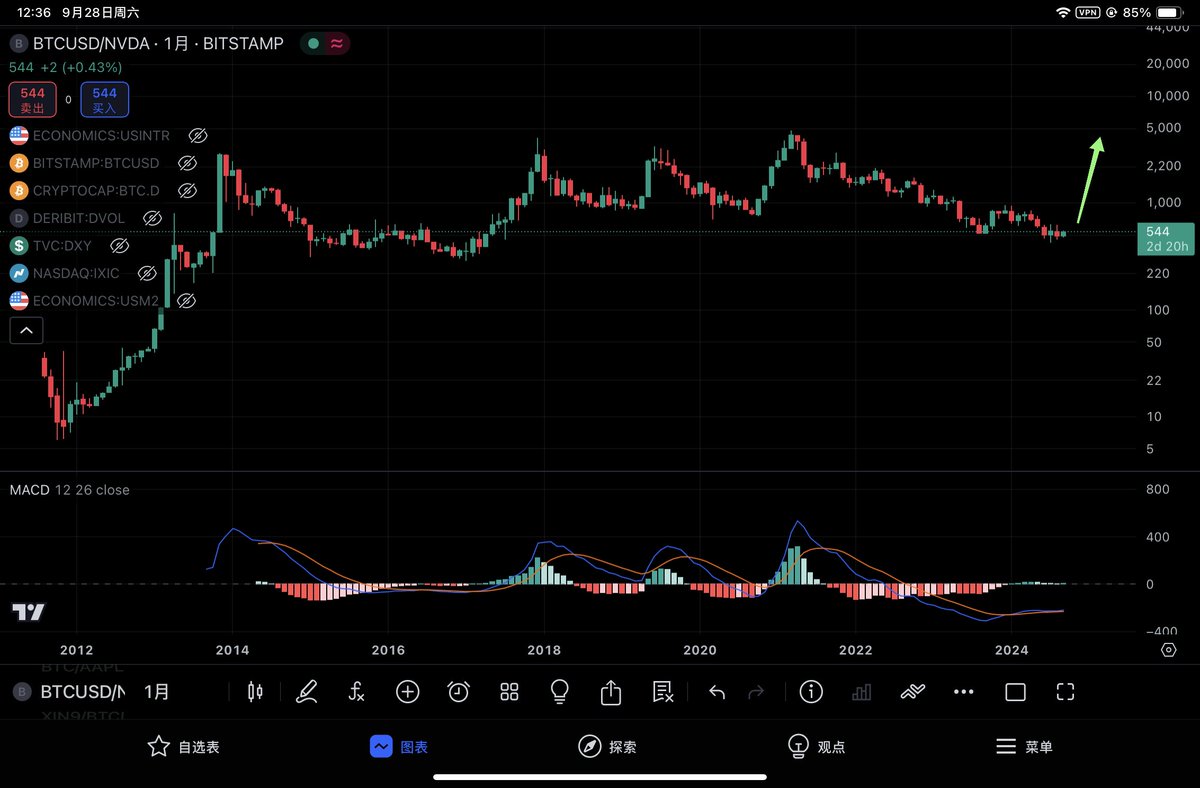
Task: Open the 观点 ideas tab
Action: point(816,747)
